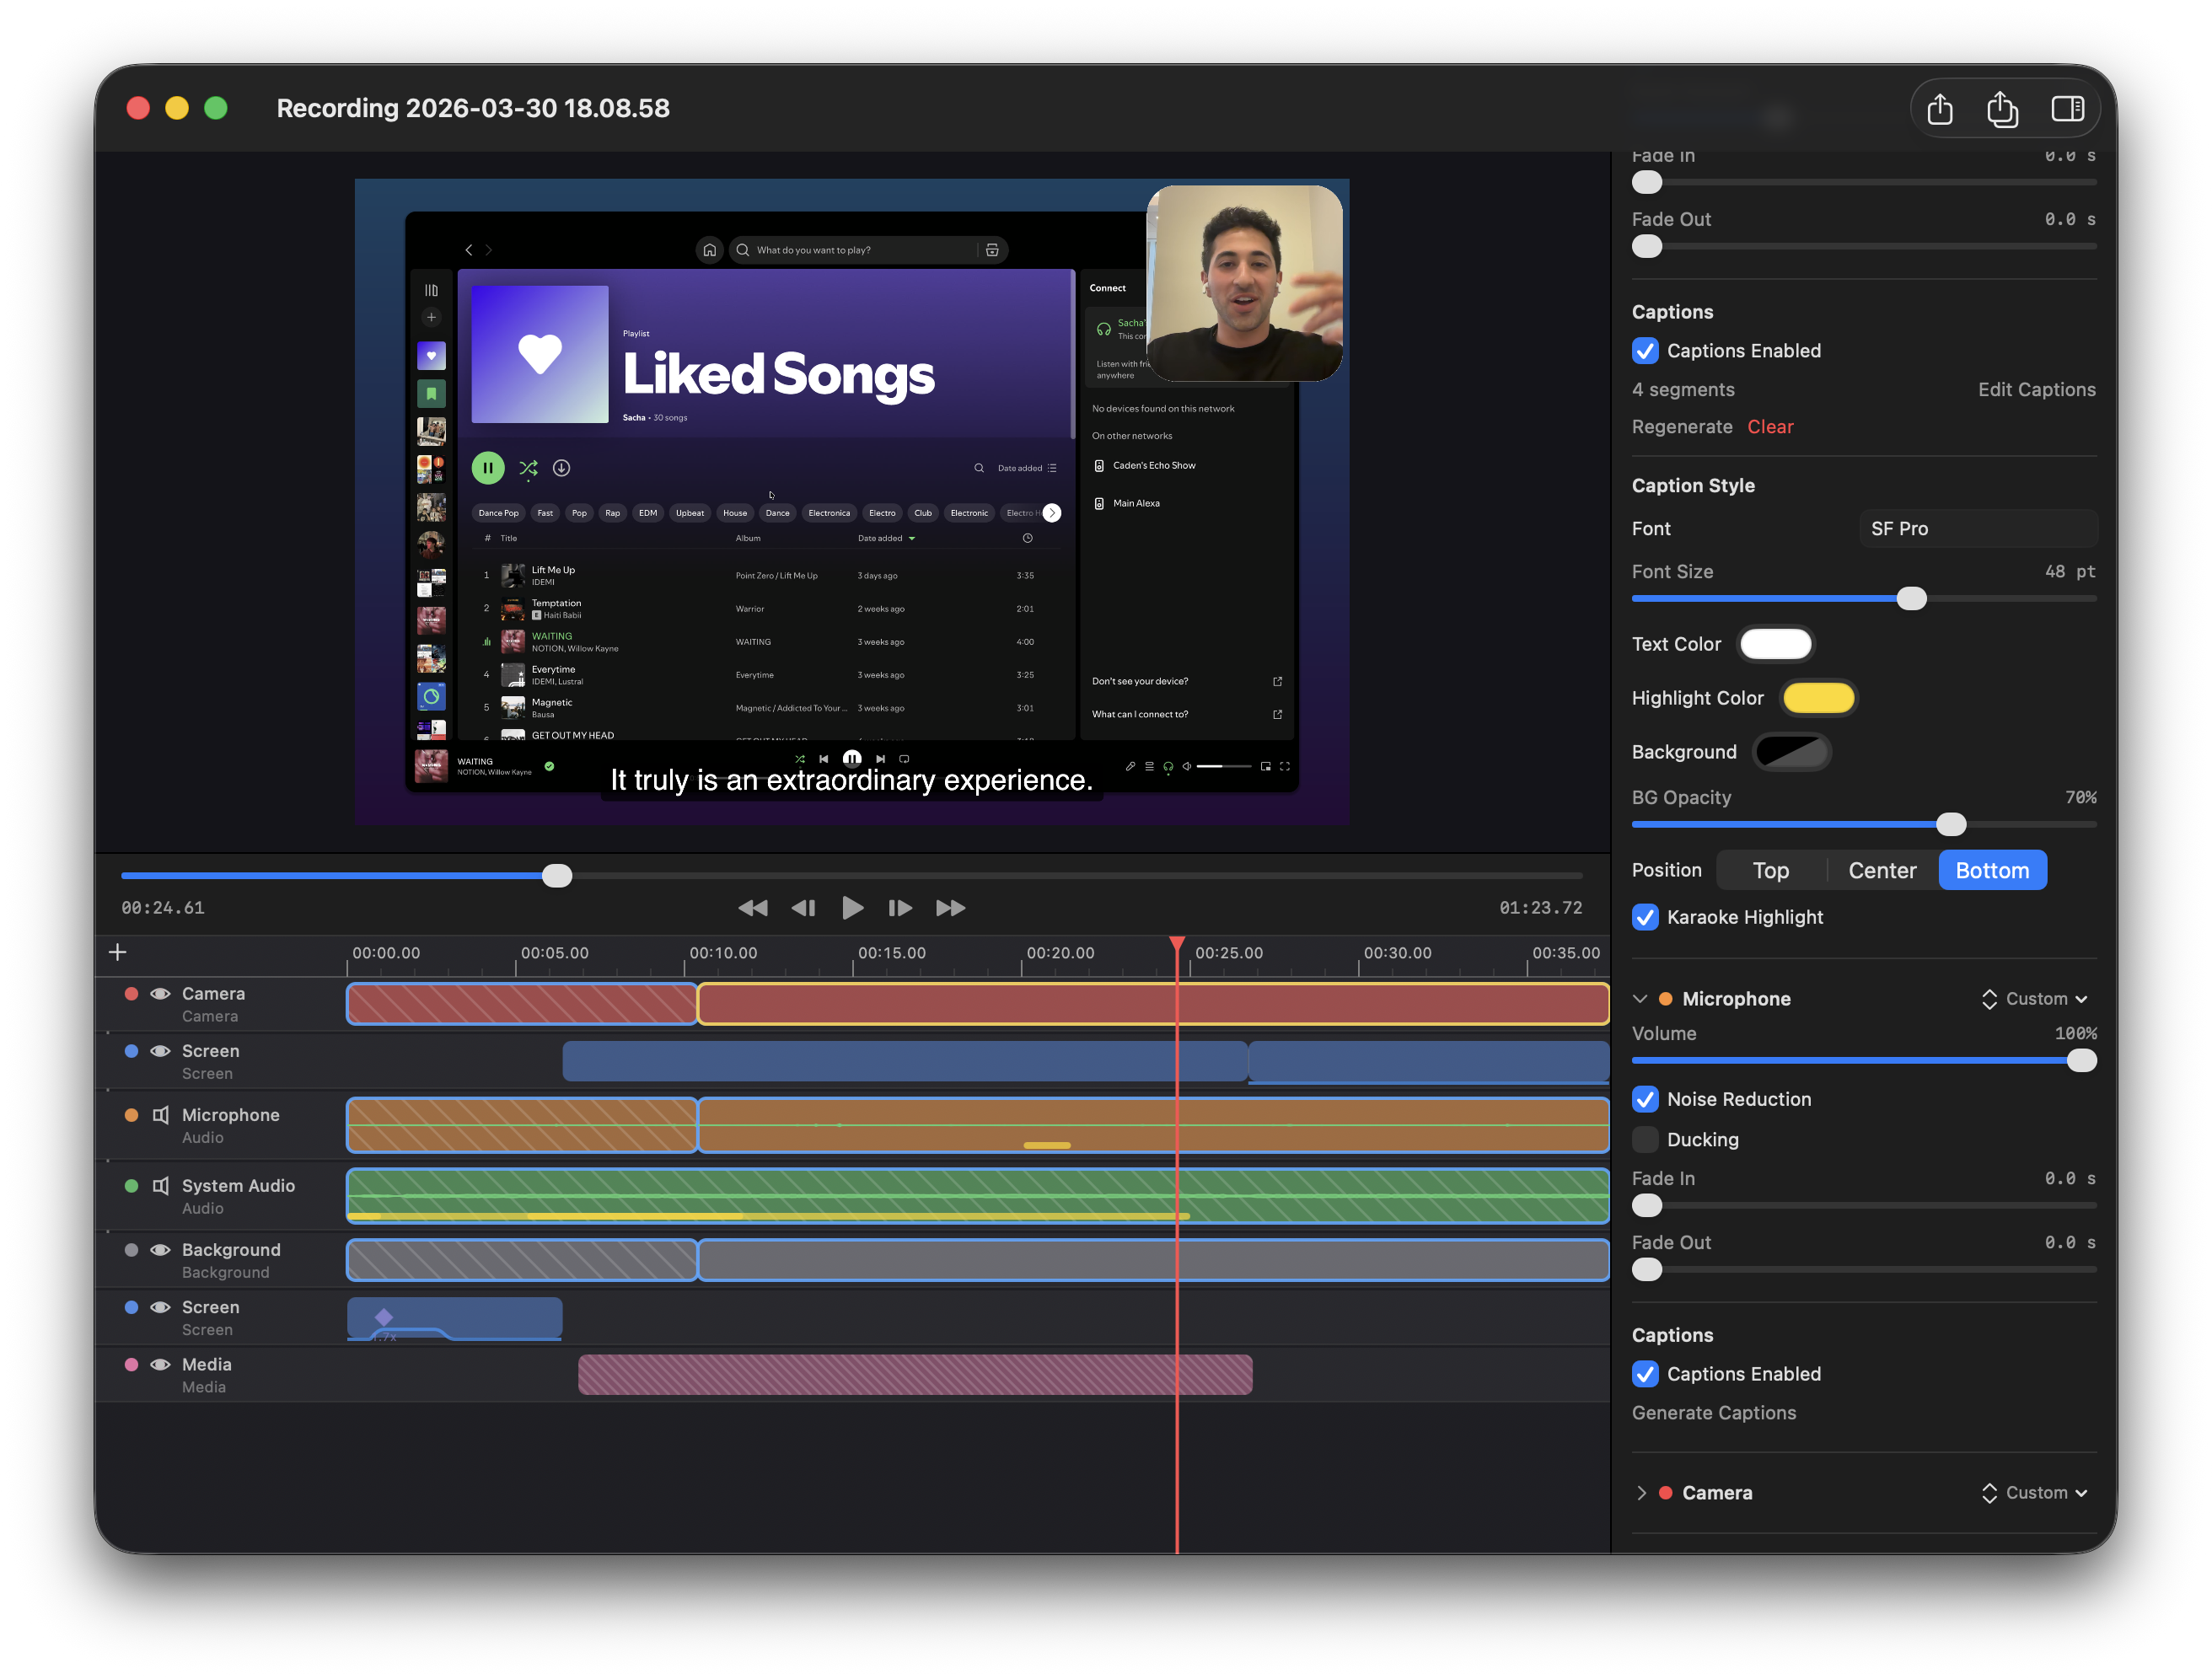
Task: Click the '4 segments' caption count
Action: click(1683, 390)
